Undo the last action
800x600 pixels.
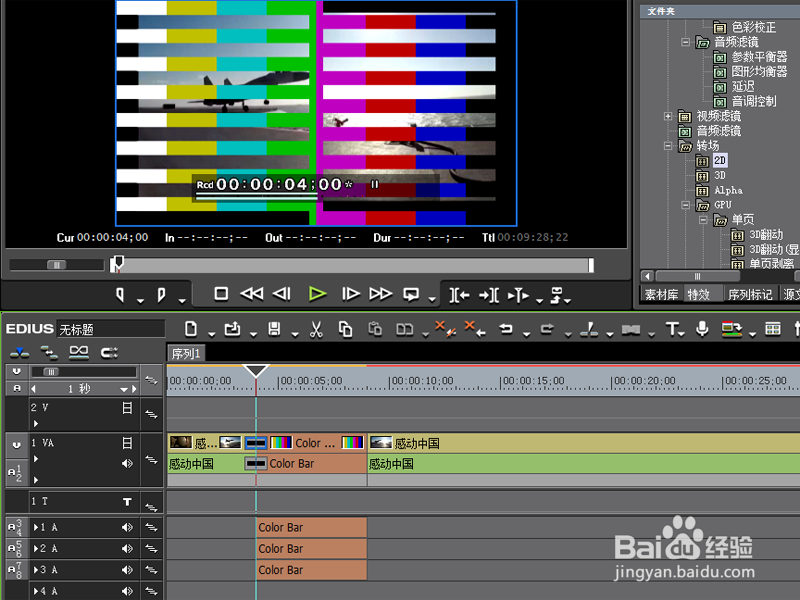[506, 329]
